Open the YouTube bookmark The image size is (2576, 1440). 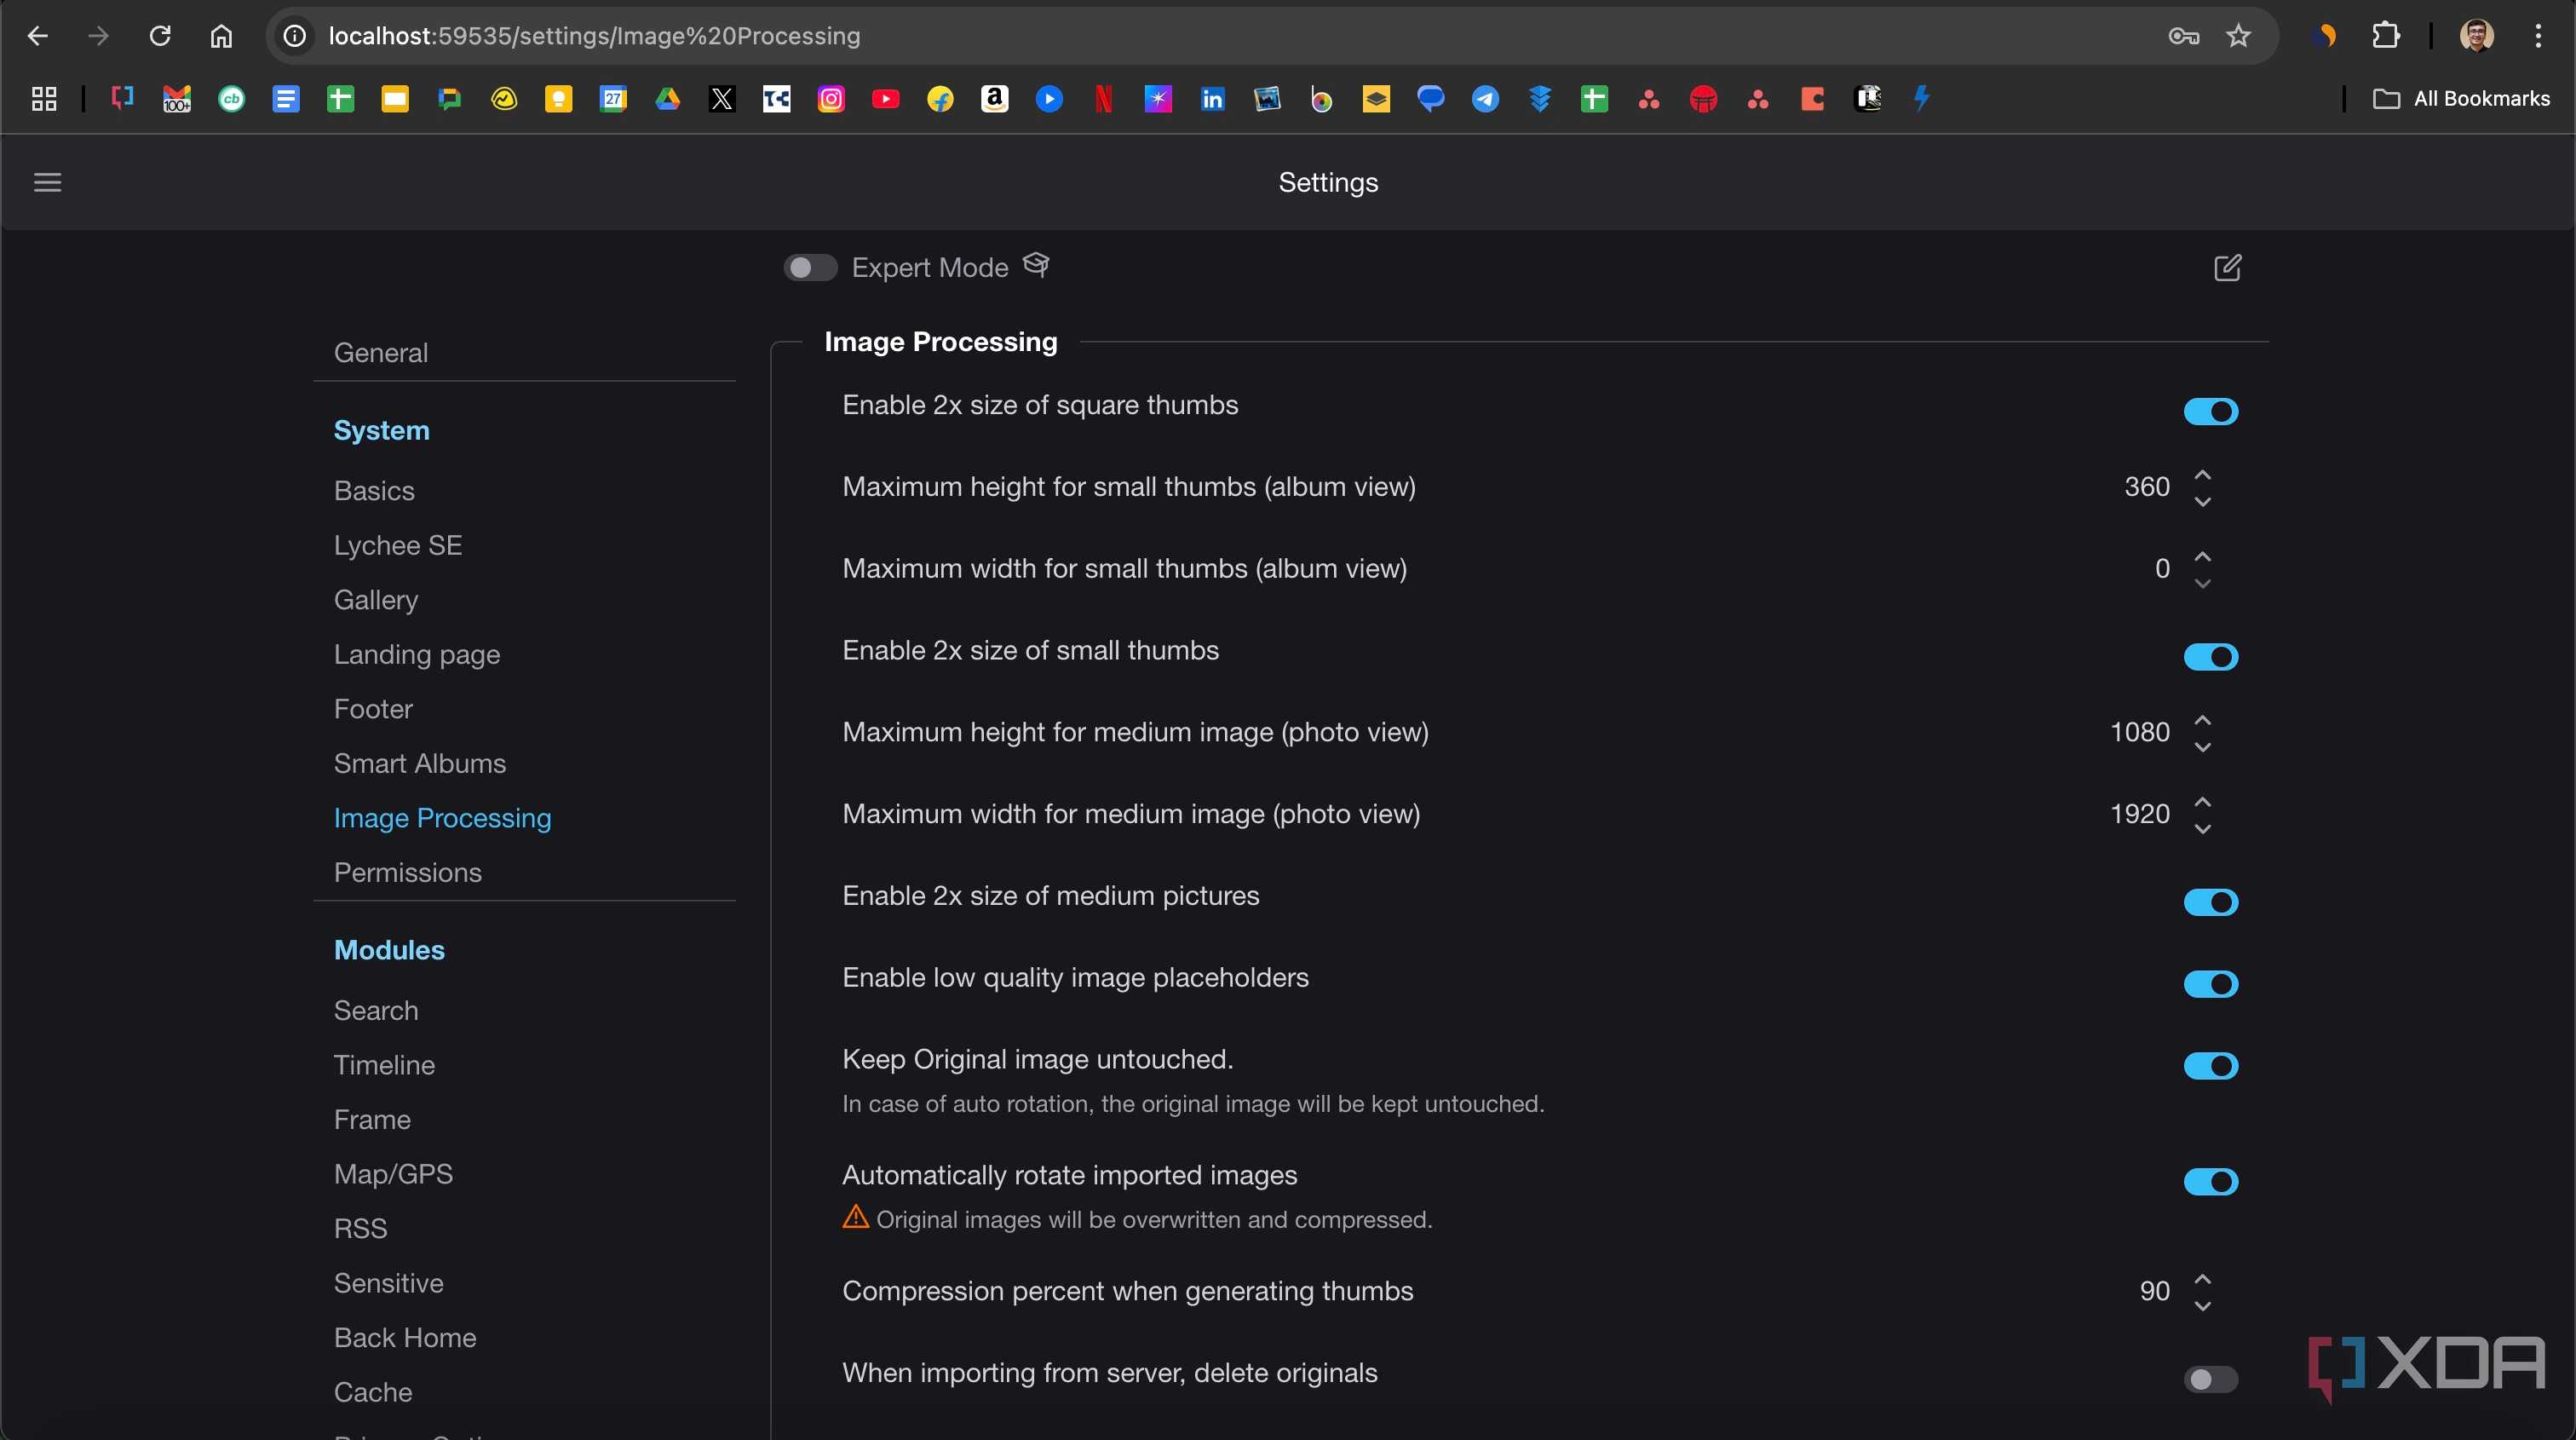(885, 98)
